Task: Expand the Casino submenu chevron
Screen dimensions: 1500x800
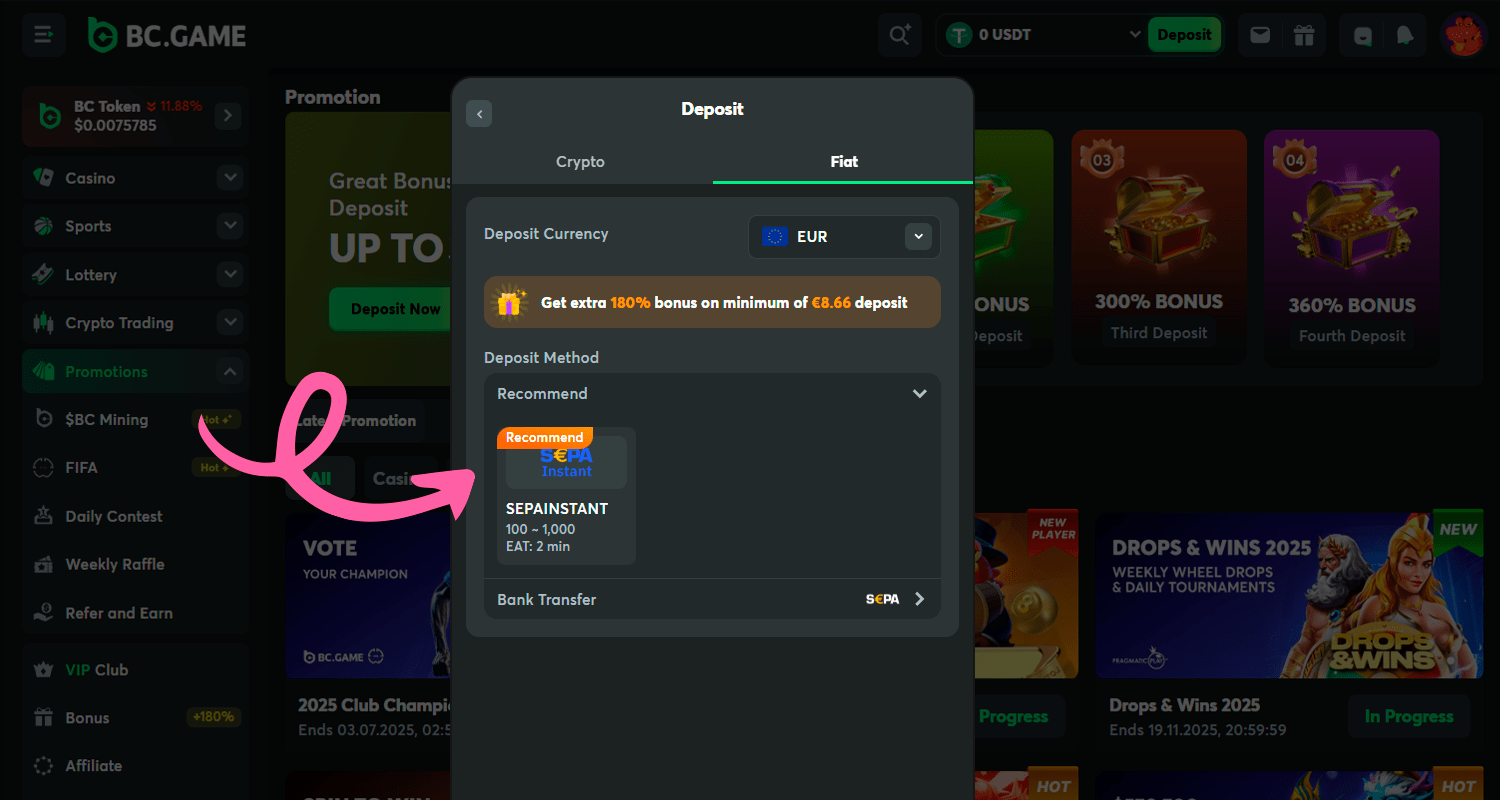Action: (x=230, y=178)
